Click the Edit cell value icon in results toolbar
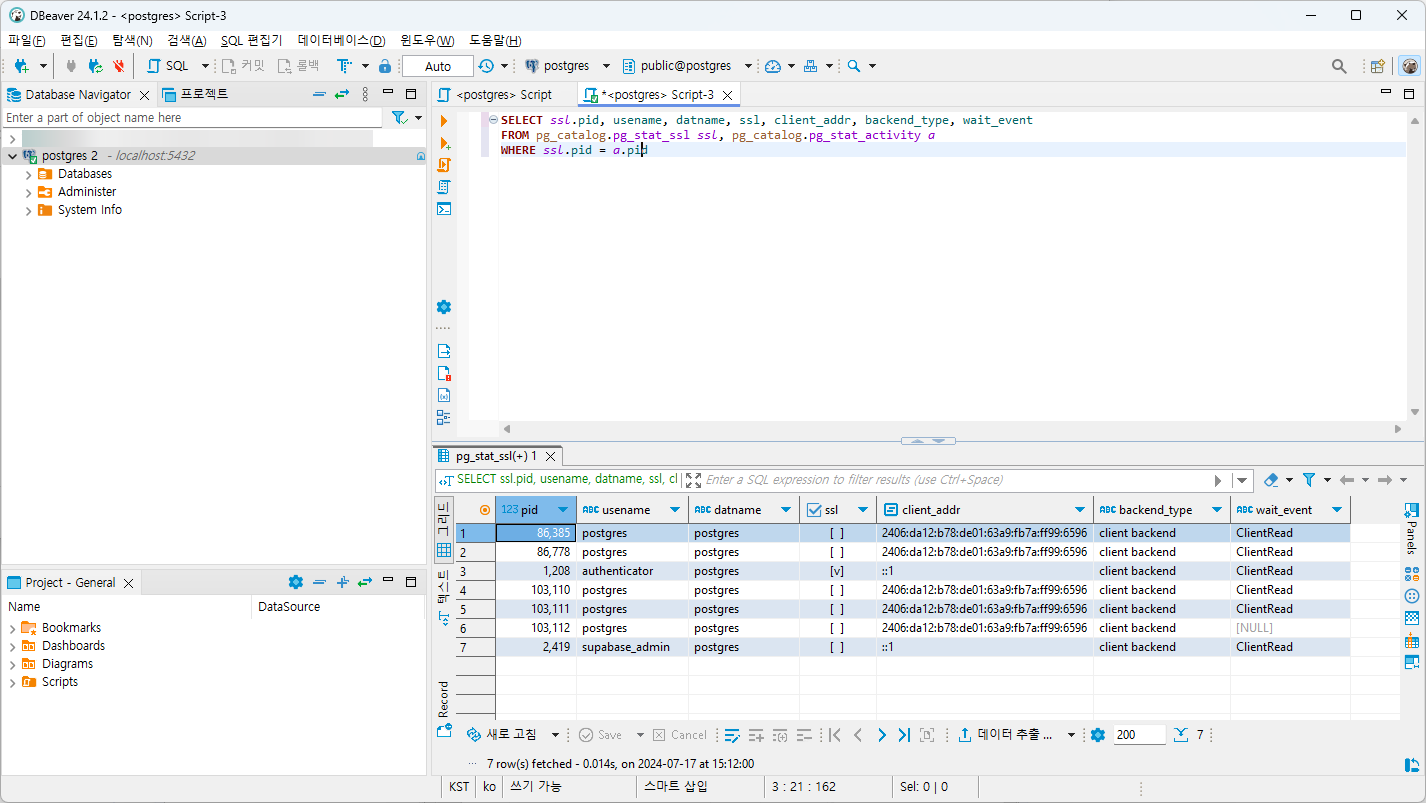 point(732,735)
